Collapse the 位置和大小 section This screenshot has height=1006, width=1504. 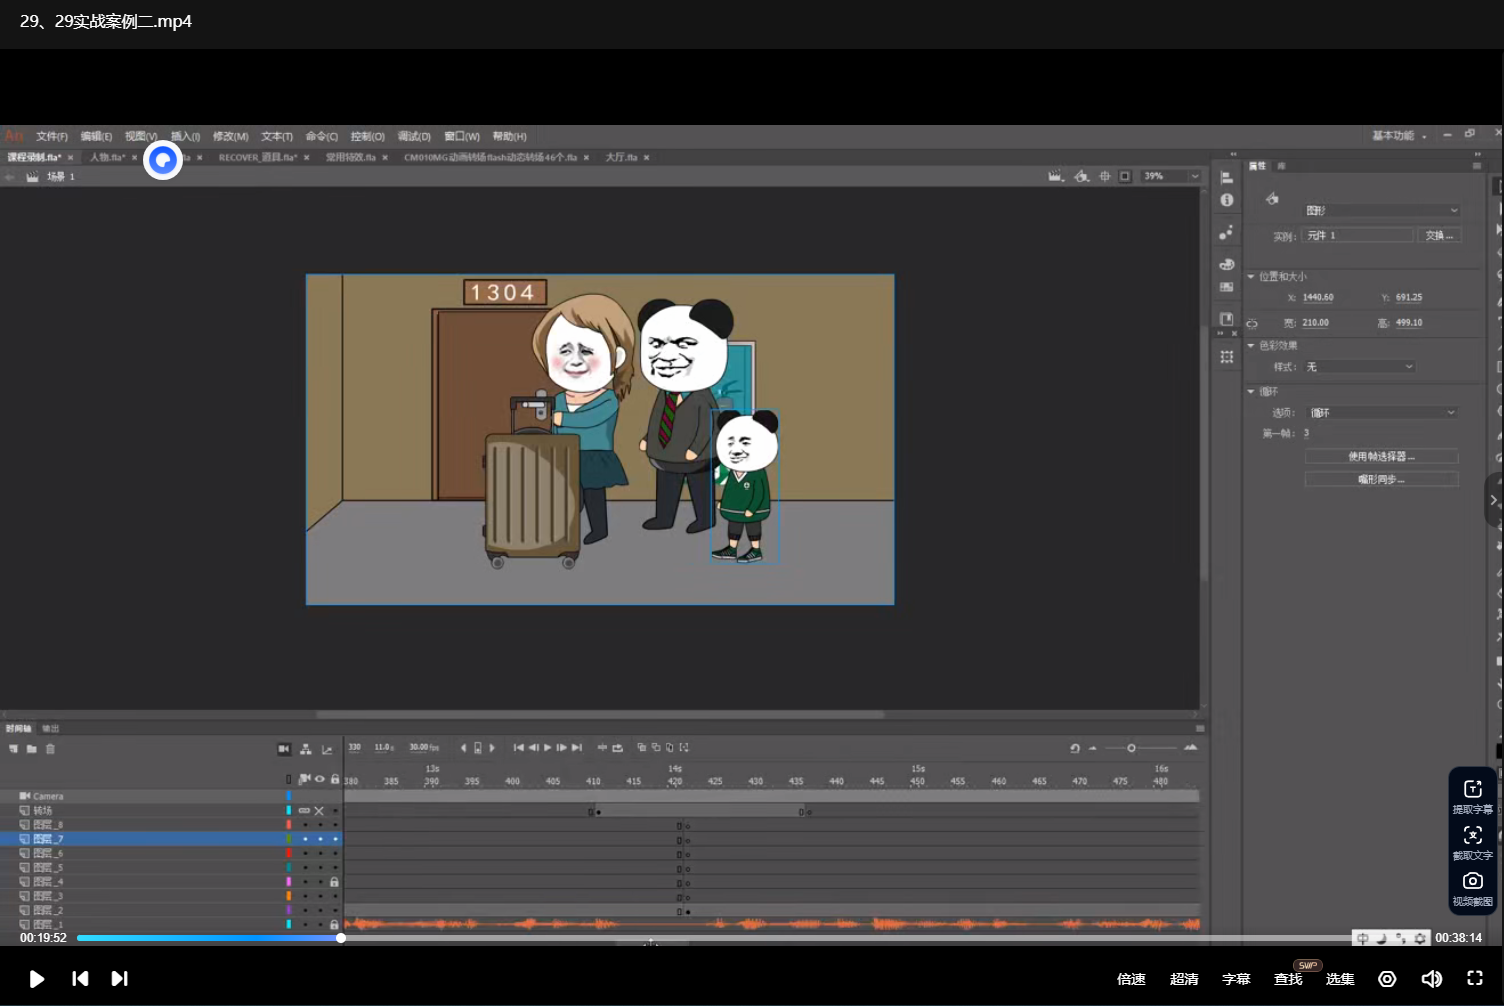tap(1251, 276)
